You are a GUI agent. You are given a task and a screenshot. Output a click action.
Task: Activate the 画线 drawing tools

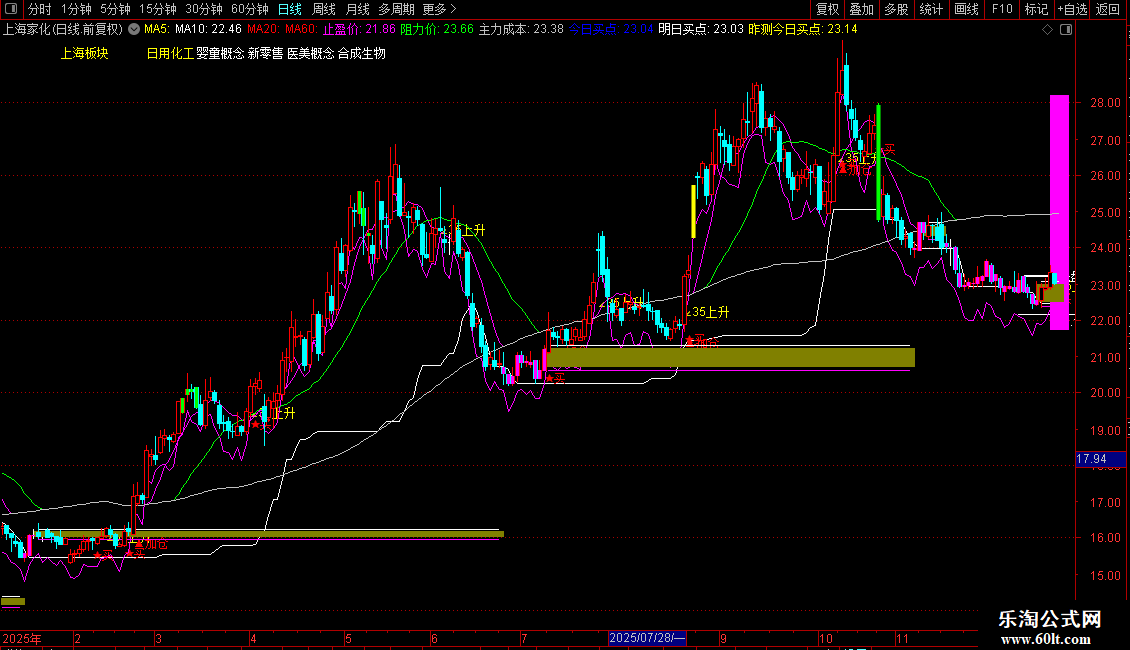click(966, 9)
